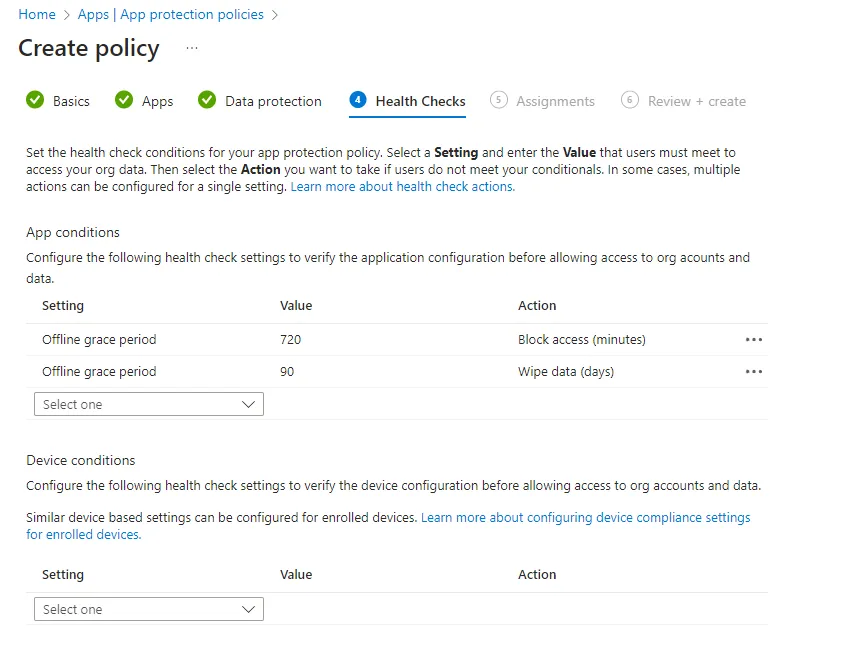Click the step 4 circle icon
Screen dimensions: 863x652
357,100
